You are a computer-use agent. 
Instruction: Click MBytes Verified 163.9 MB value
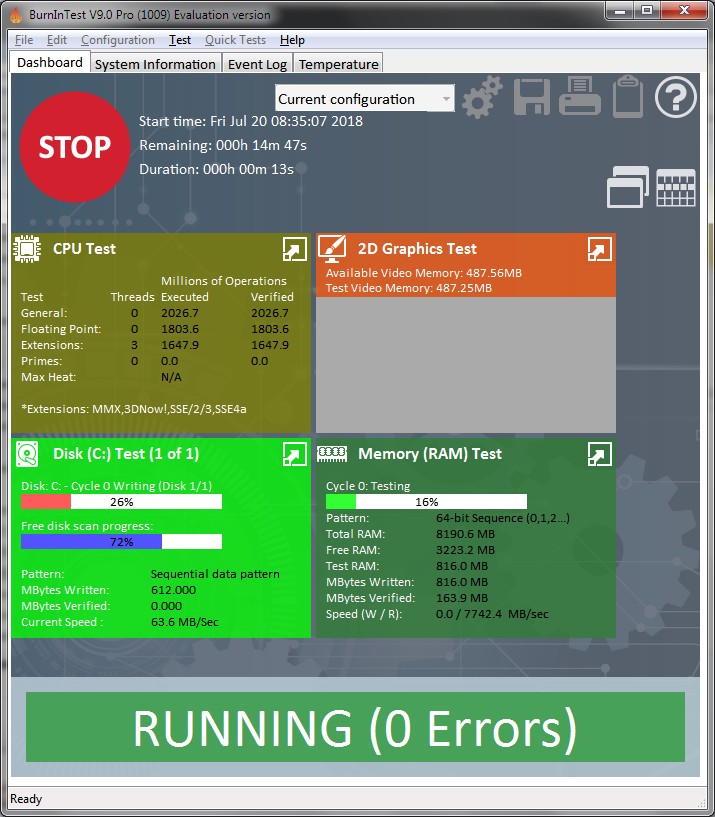pos(462,598)
